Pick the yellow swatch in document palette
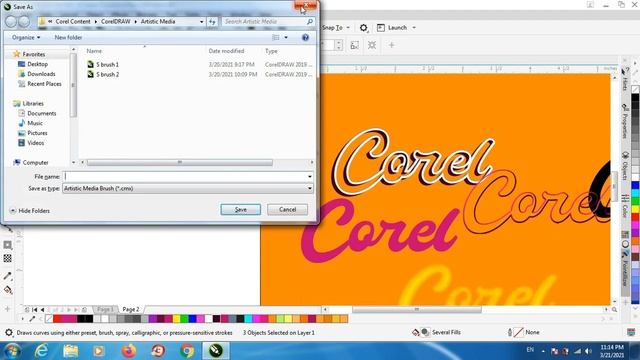Screen dimensions: 640x360 pyautogui.click(x=176, y=318)
